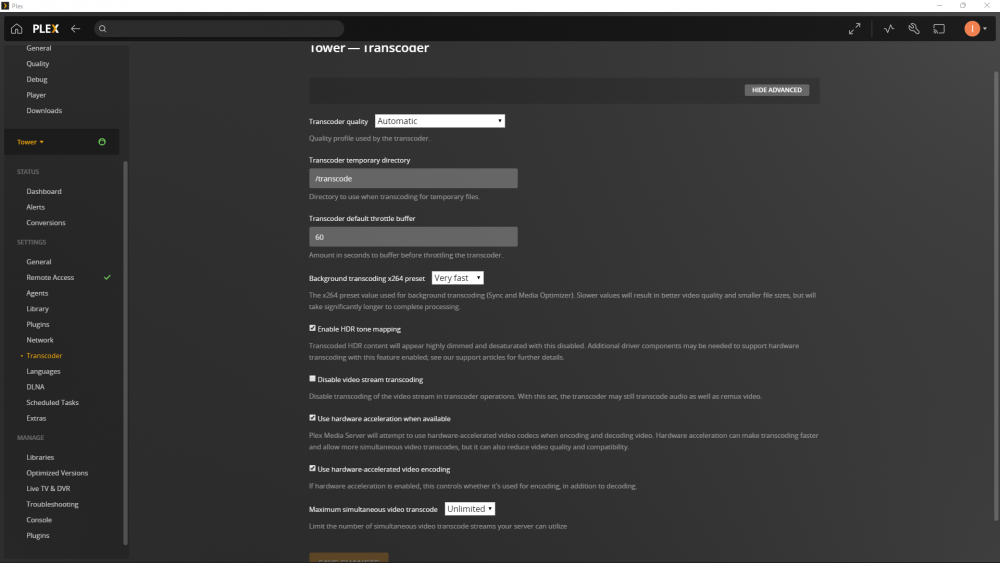Open Extras settings
Viewport: 1000px width, 563px height.
(x=36, y=418)
